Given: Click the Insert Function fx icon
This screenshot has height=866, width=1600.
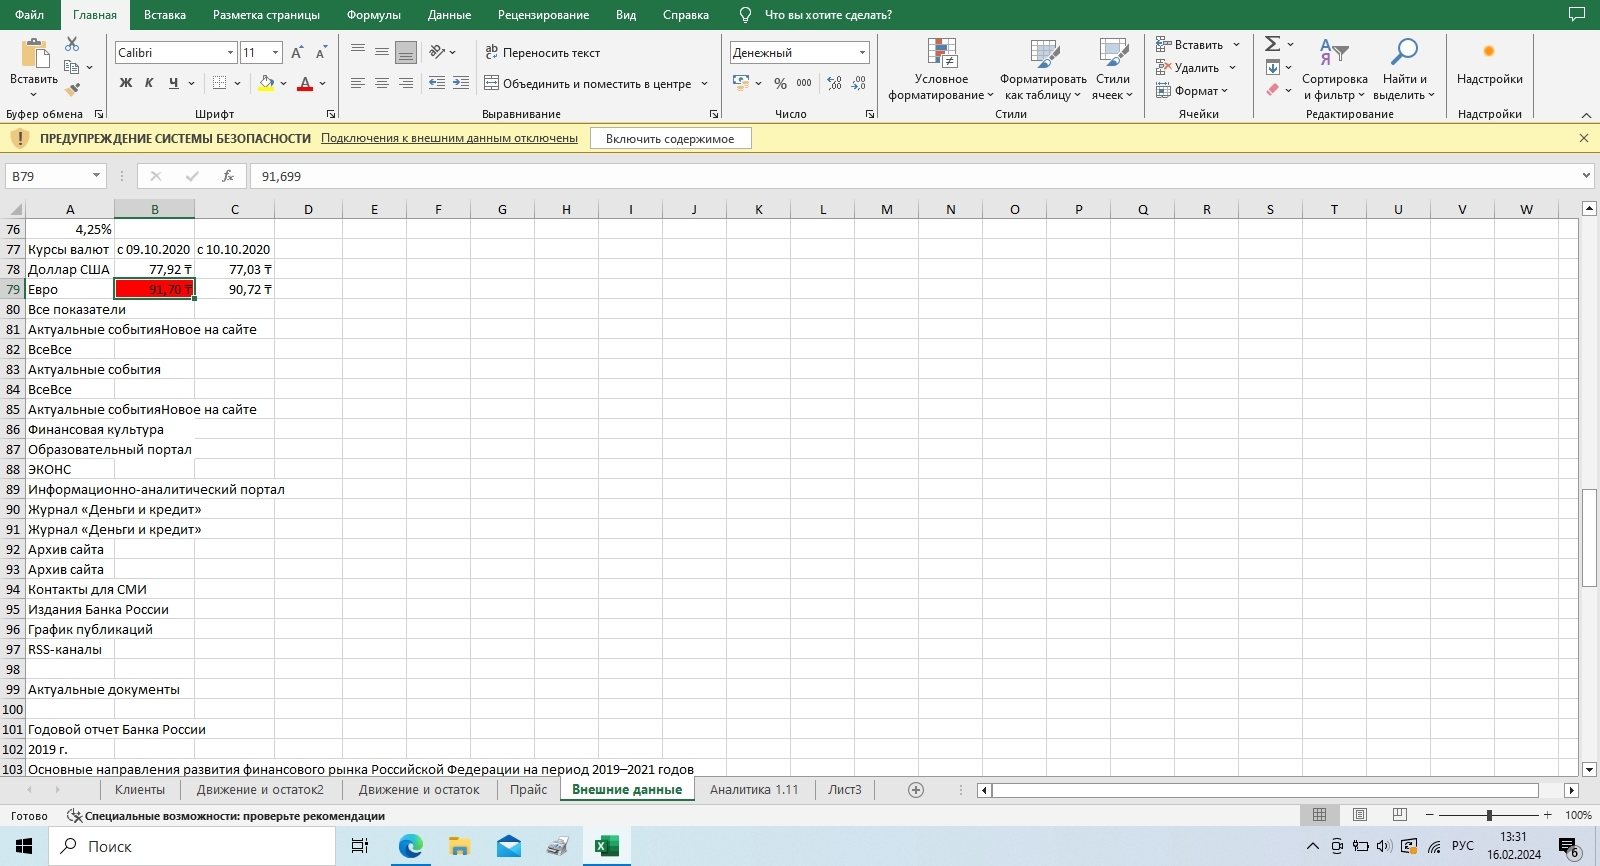Looking at the screenshot, I should point(228,176).
